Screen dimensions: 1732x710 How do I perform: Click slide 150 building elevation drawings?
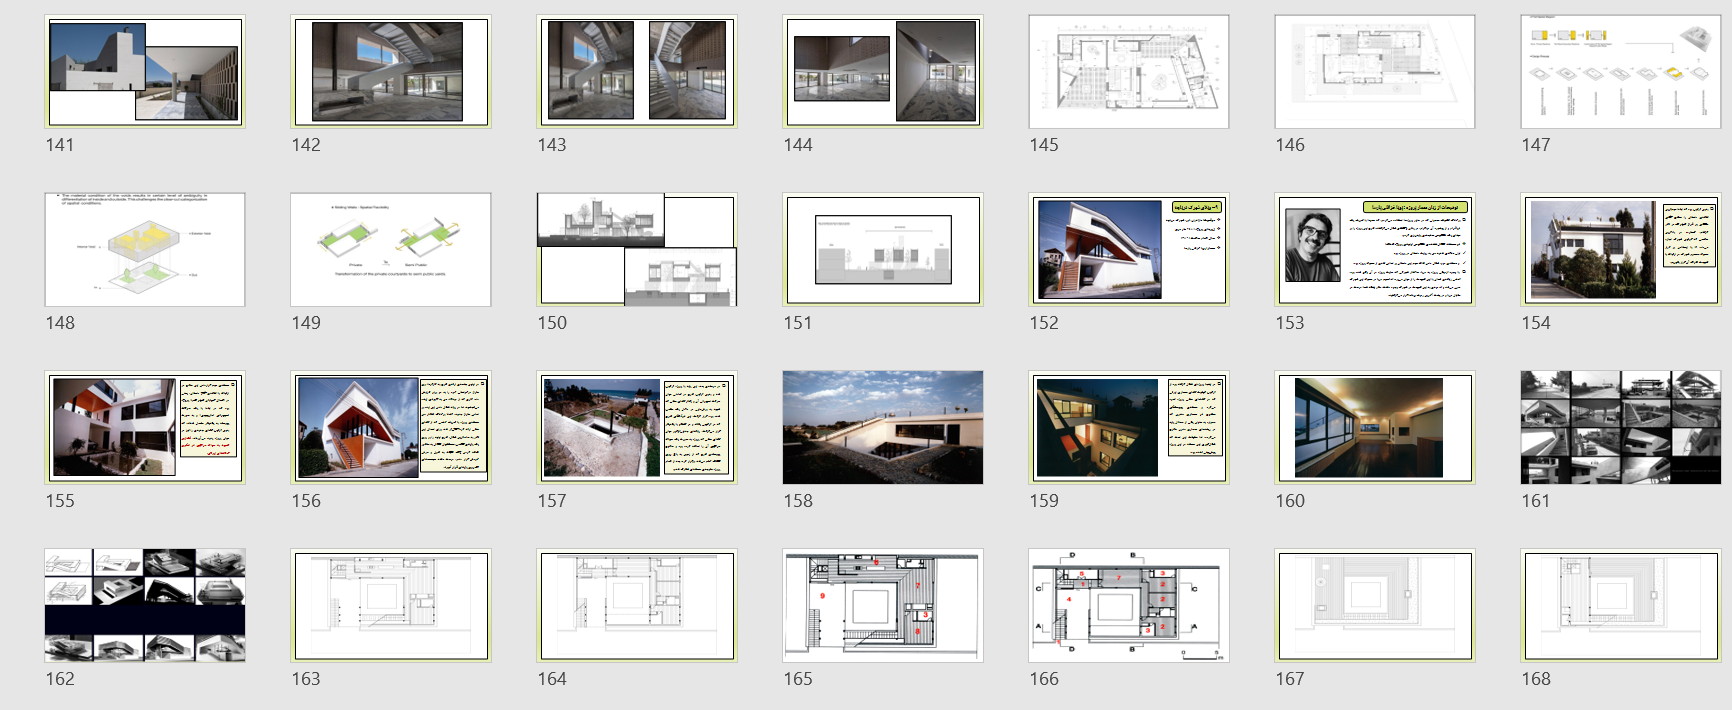pos(636,249)
